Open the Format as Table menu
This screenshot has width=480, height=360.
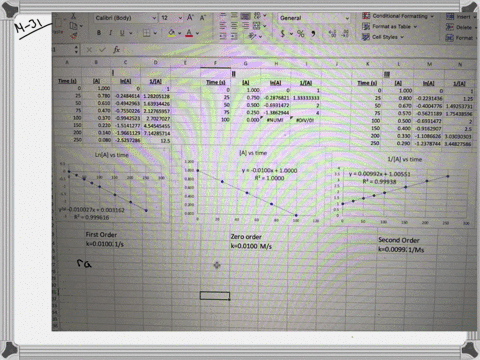390,26
